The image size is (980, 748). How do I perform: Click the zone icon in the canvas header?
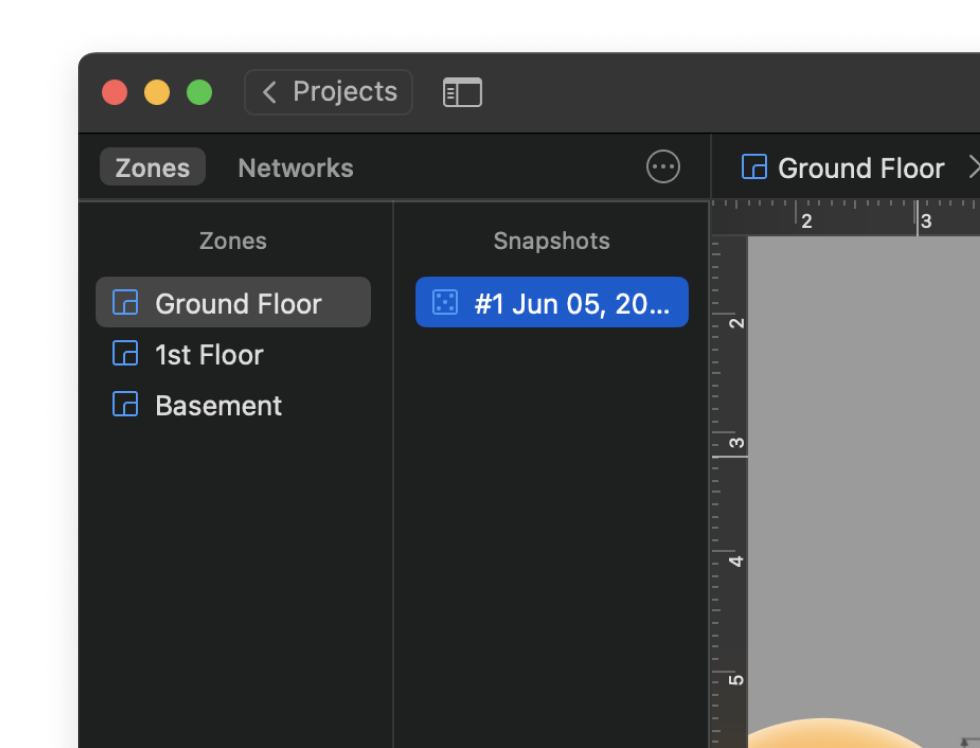point(753,167)
